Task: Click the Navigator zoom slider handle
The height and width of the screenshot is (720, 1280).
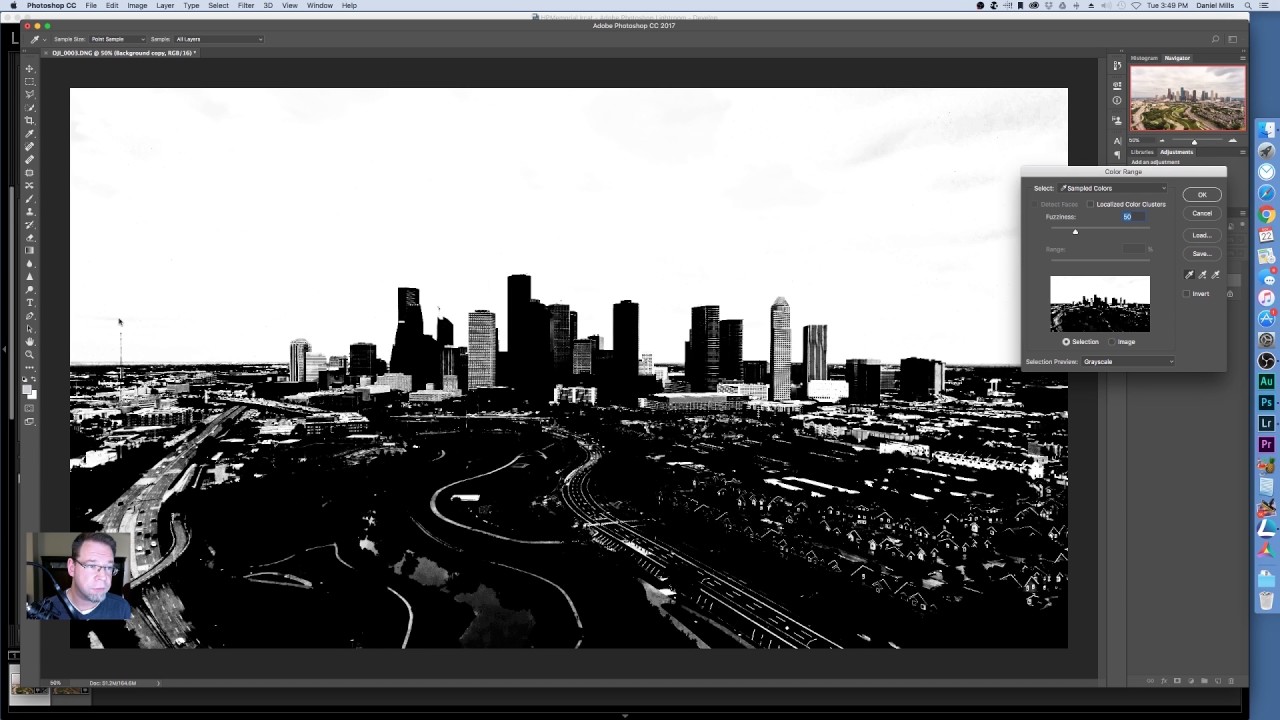Action: tap(1194, 141)
